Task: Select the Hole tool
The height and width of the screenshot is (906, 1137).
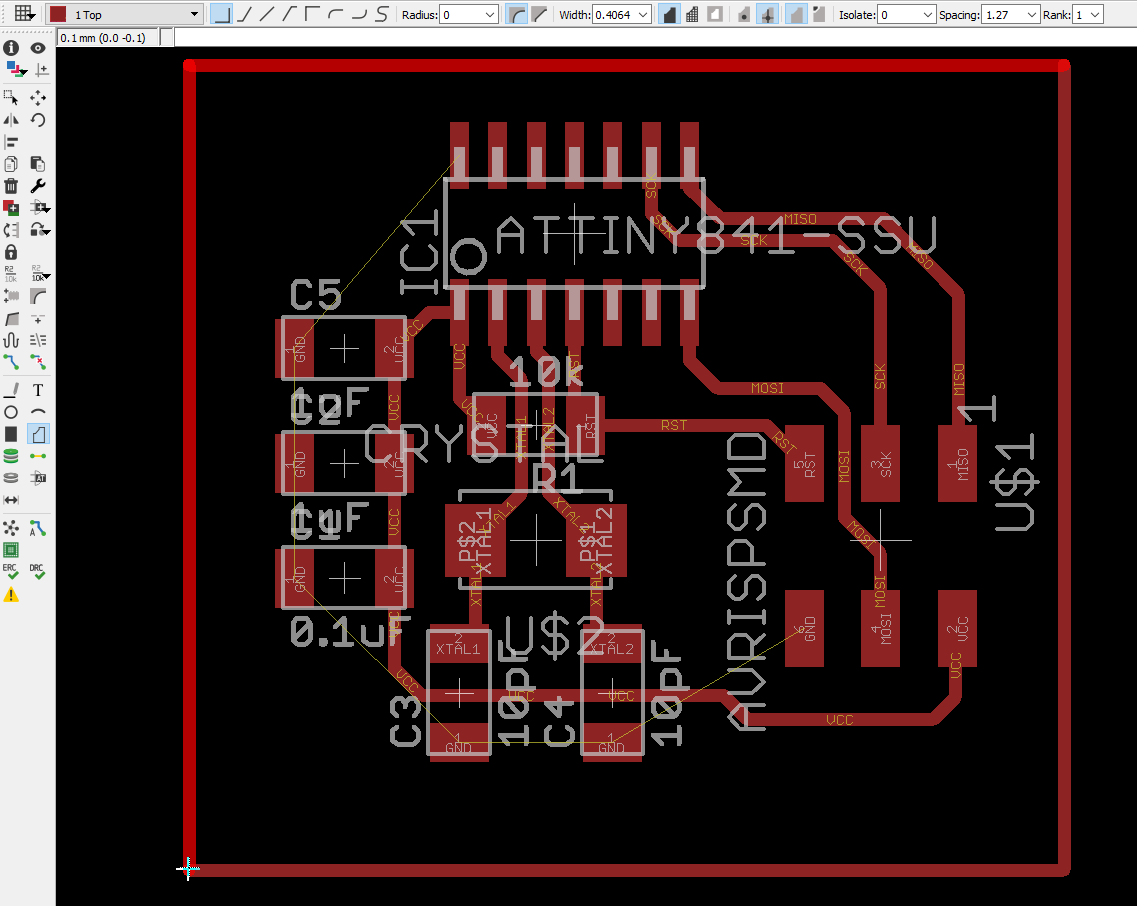Action: 11,477
